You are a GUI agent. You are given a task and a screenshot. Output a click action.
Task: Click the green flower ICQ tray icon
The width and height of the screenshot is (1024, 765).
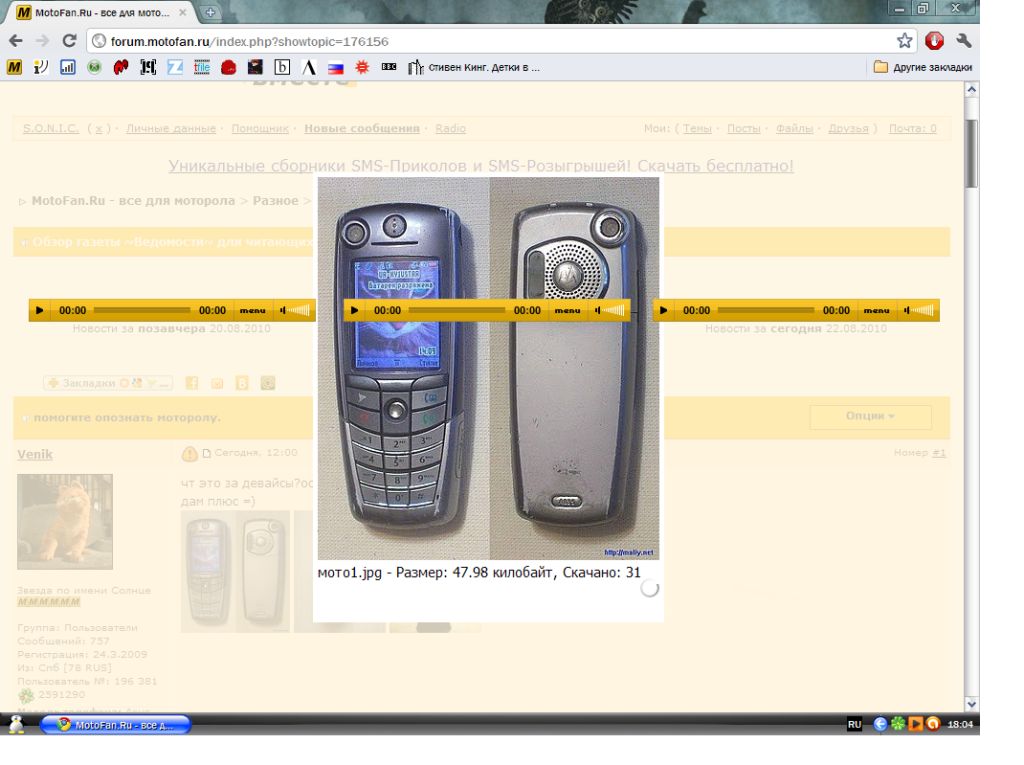(x=899, y=724)
